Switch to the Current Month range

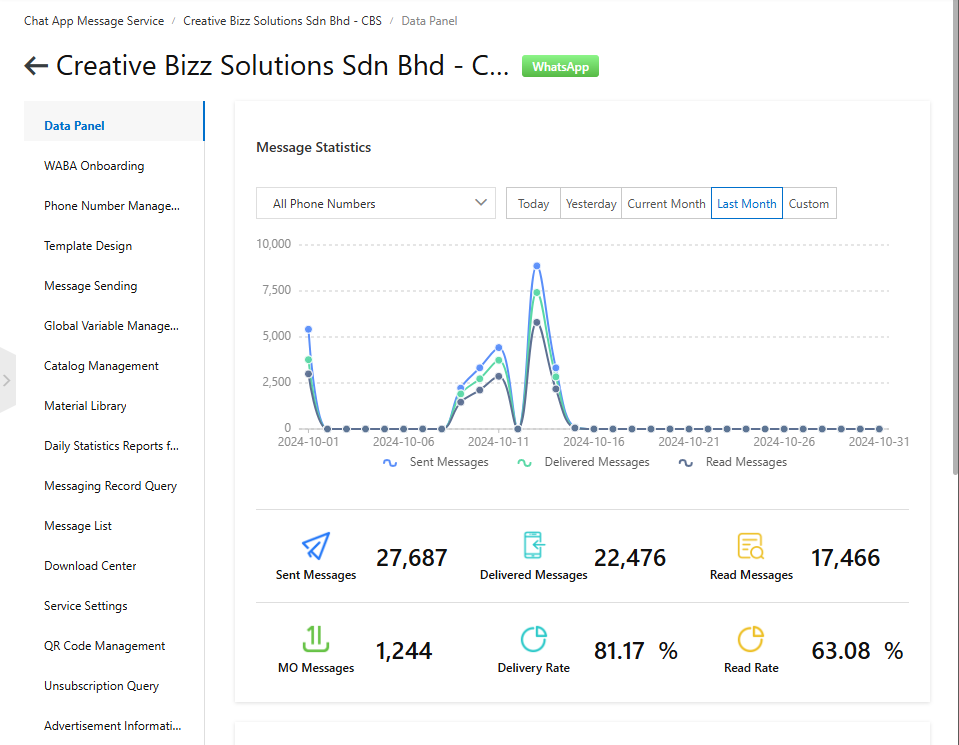coord(666,203)
